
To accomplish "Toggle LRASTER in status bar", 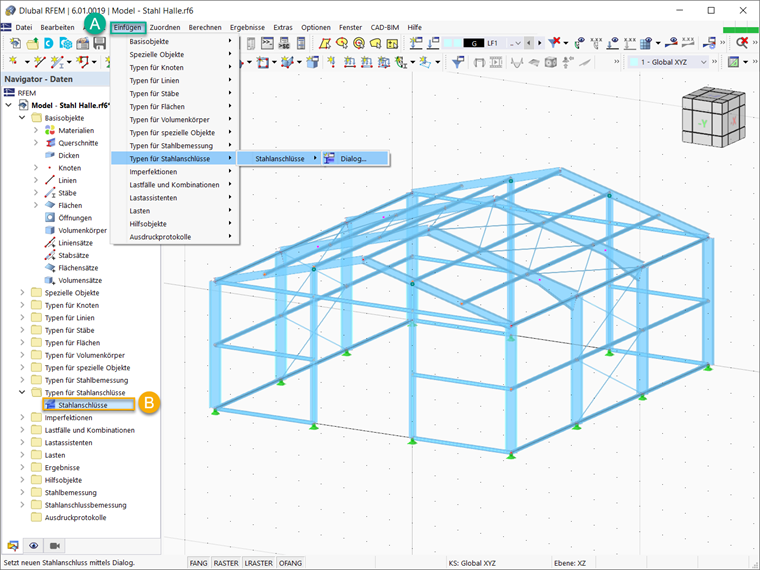I will [x=258, y=563].
